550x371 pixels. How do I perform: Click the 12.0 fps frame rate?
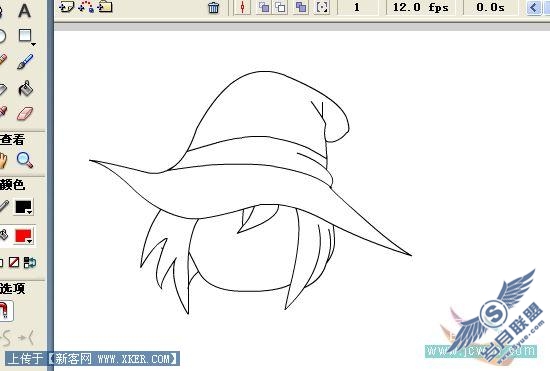[x=421, y=7]
